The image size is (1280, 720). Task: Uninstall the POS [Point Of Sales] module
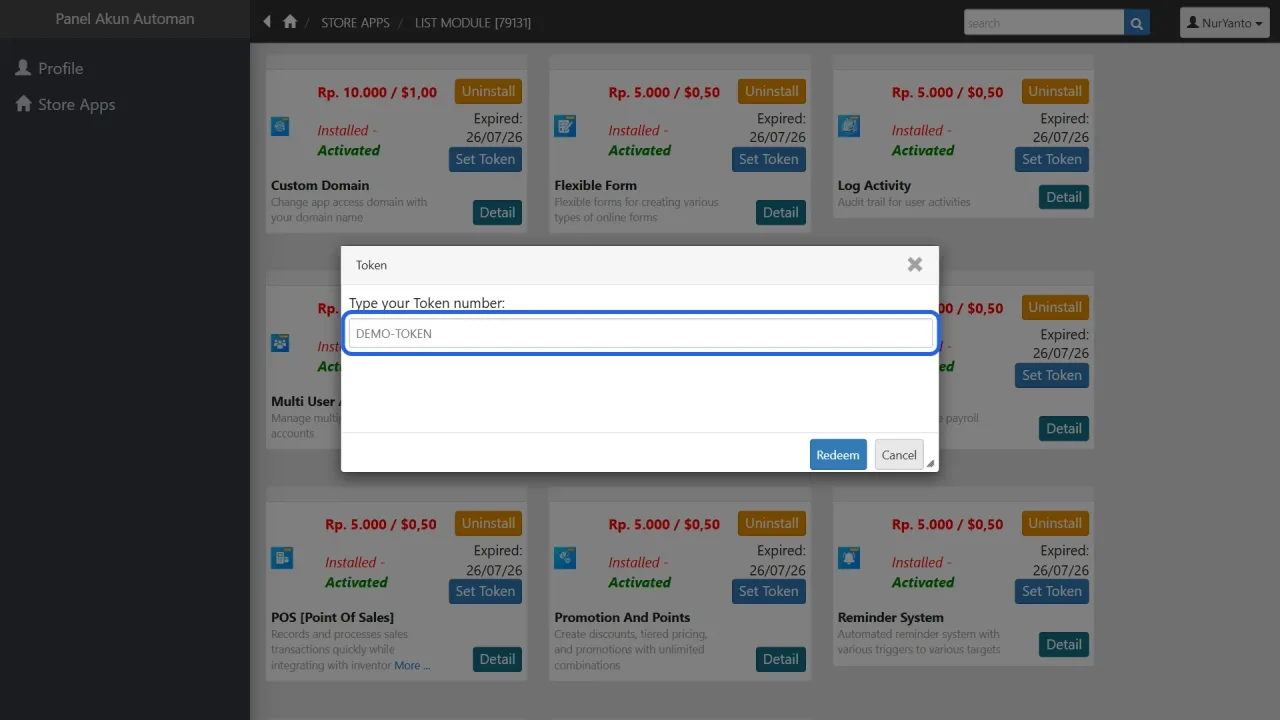(x=488, y=523)
